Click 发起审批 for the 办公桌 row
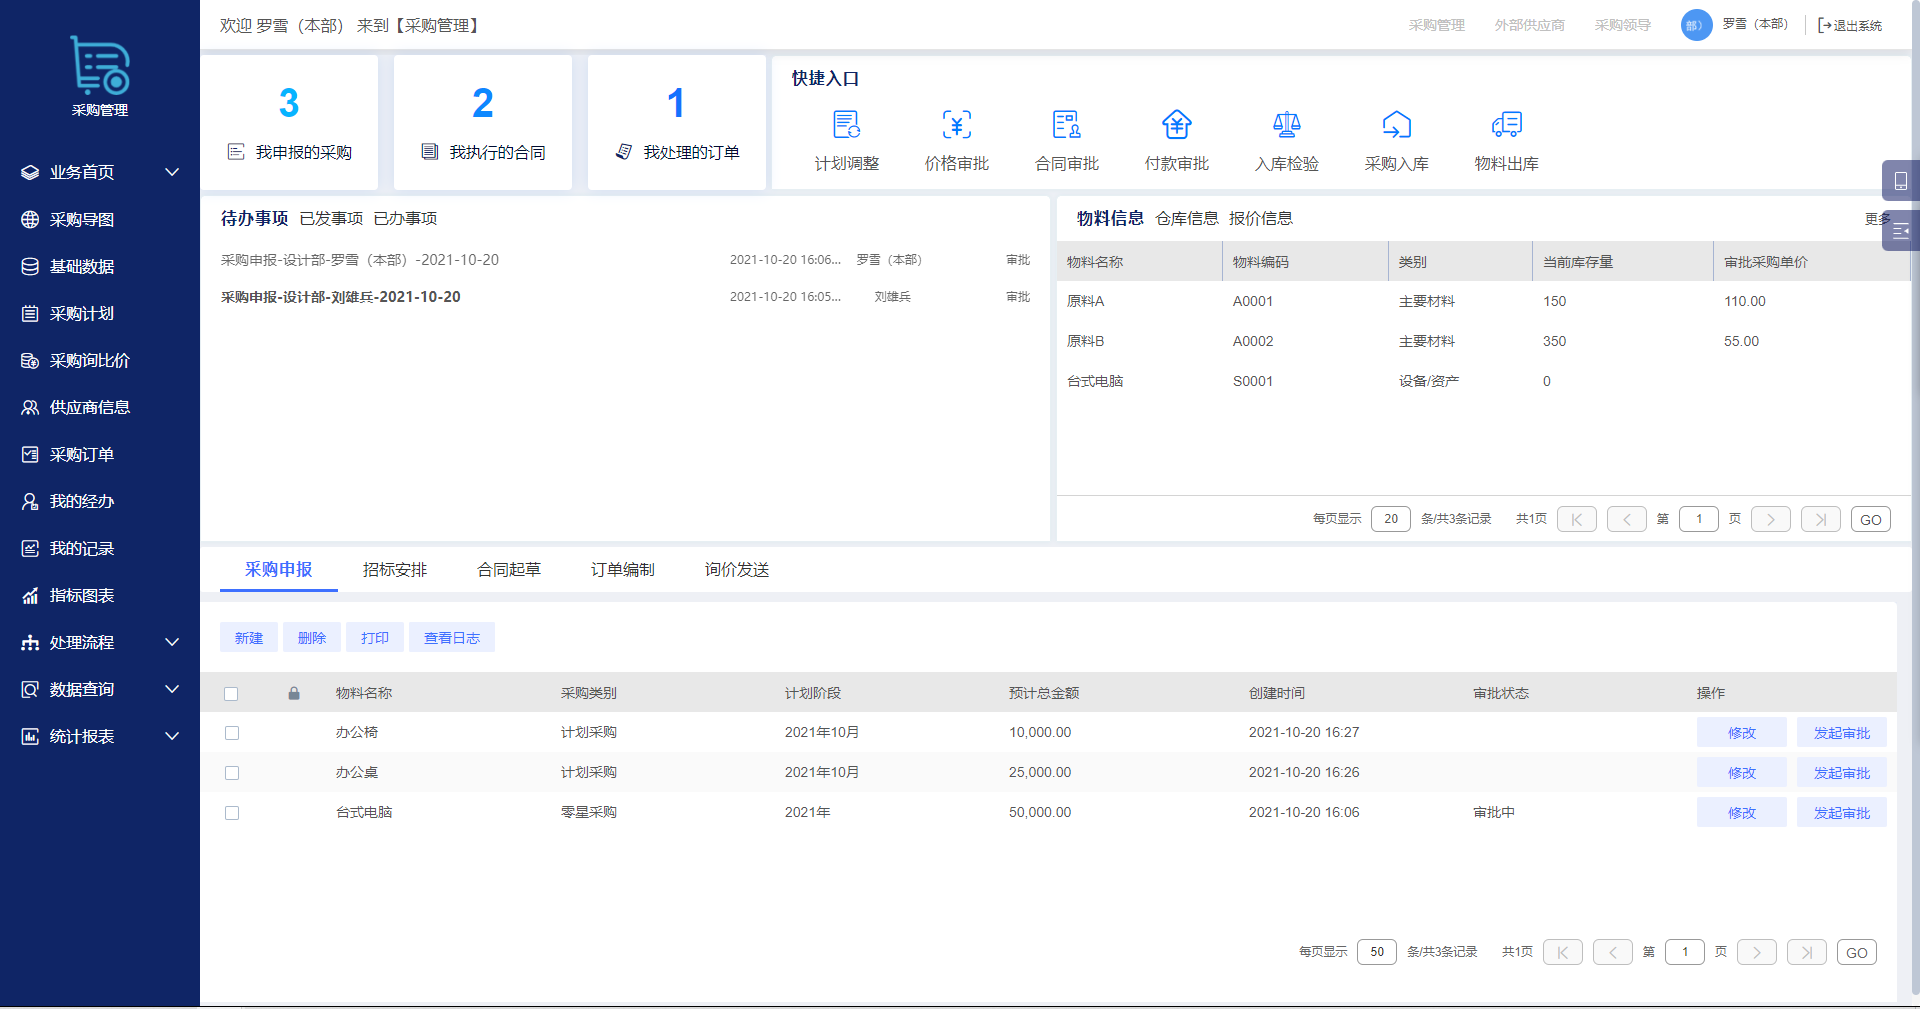This screenshot has height=1009, width=1920. [x=1841, y=773]
